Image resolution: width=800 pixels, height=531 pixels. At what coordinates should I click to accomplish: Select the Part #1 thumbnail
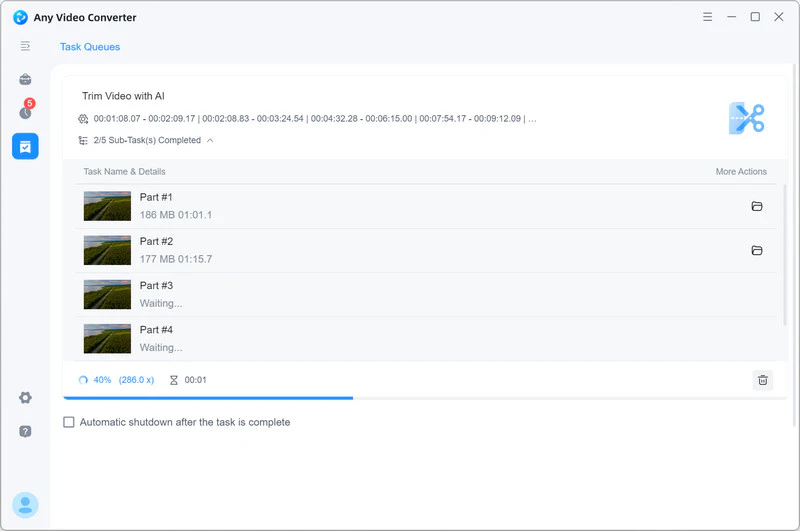[x=107, y=206]
